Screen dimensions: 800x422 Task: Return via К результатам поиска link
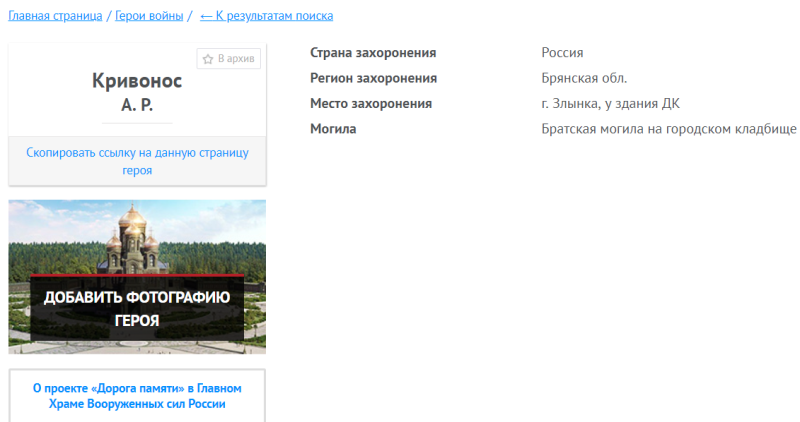tap(275, 16)
